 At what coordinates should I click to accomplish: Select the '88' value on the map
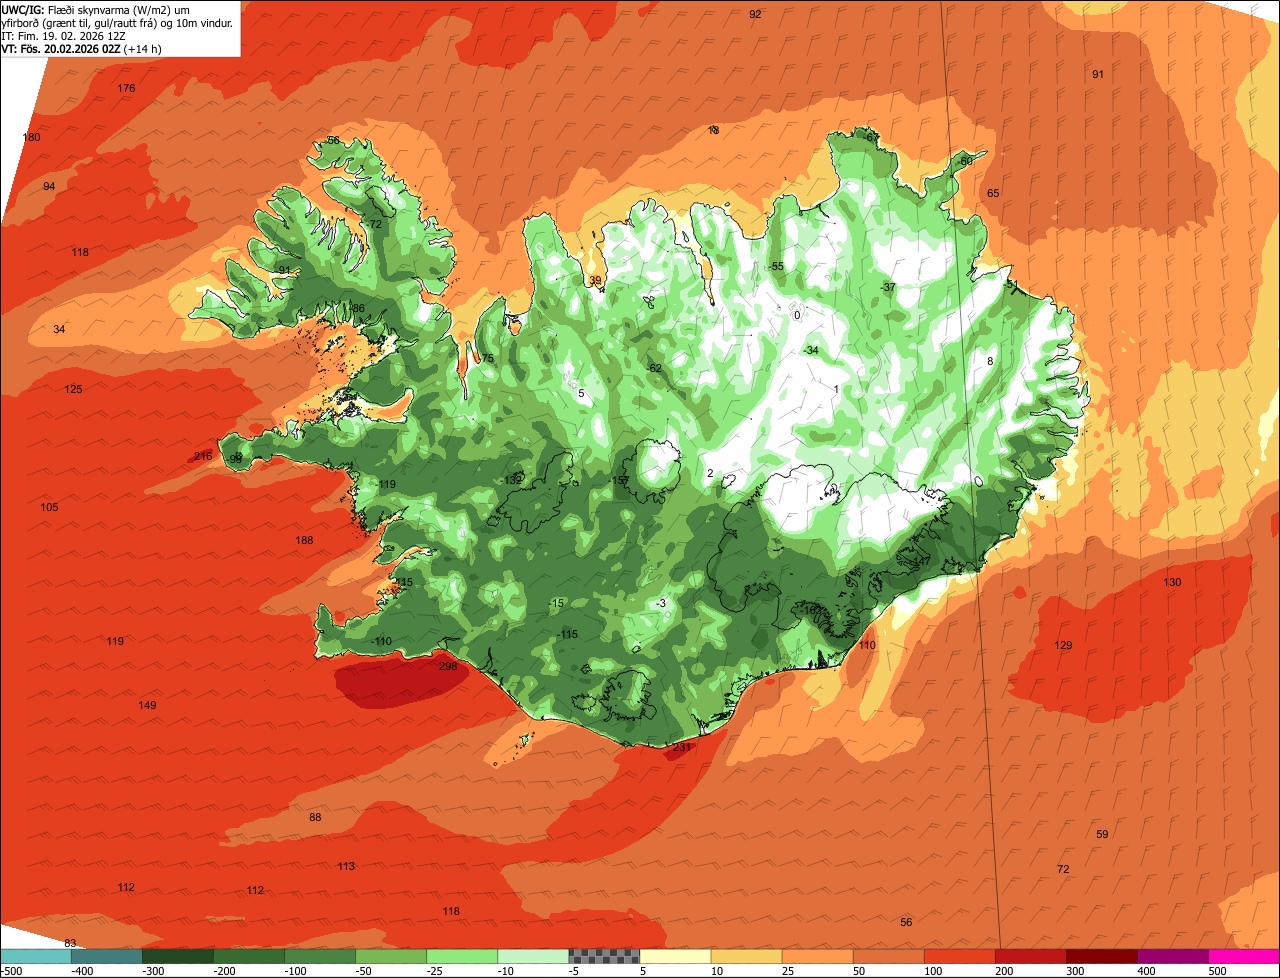tap(315, 817)
